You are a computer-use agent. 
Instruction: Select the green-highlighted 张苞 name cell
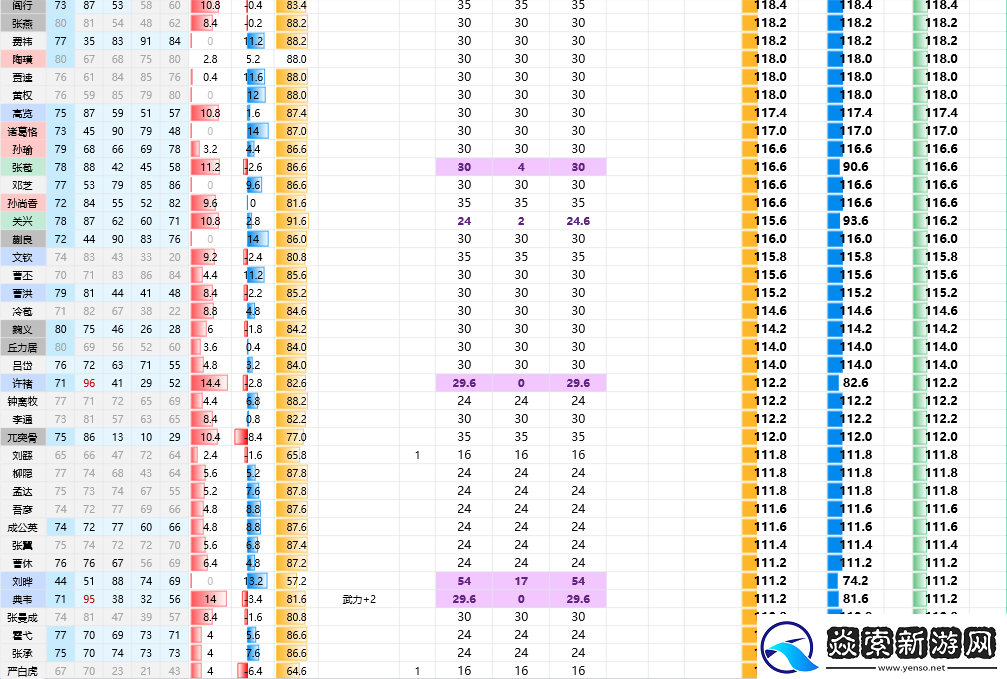pos(22,167)
